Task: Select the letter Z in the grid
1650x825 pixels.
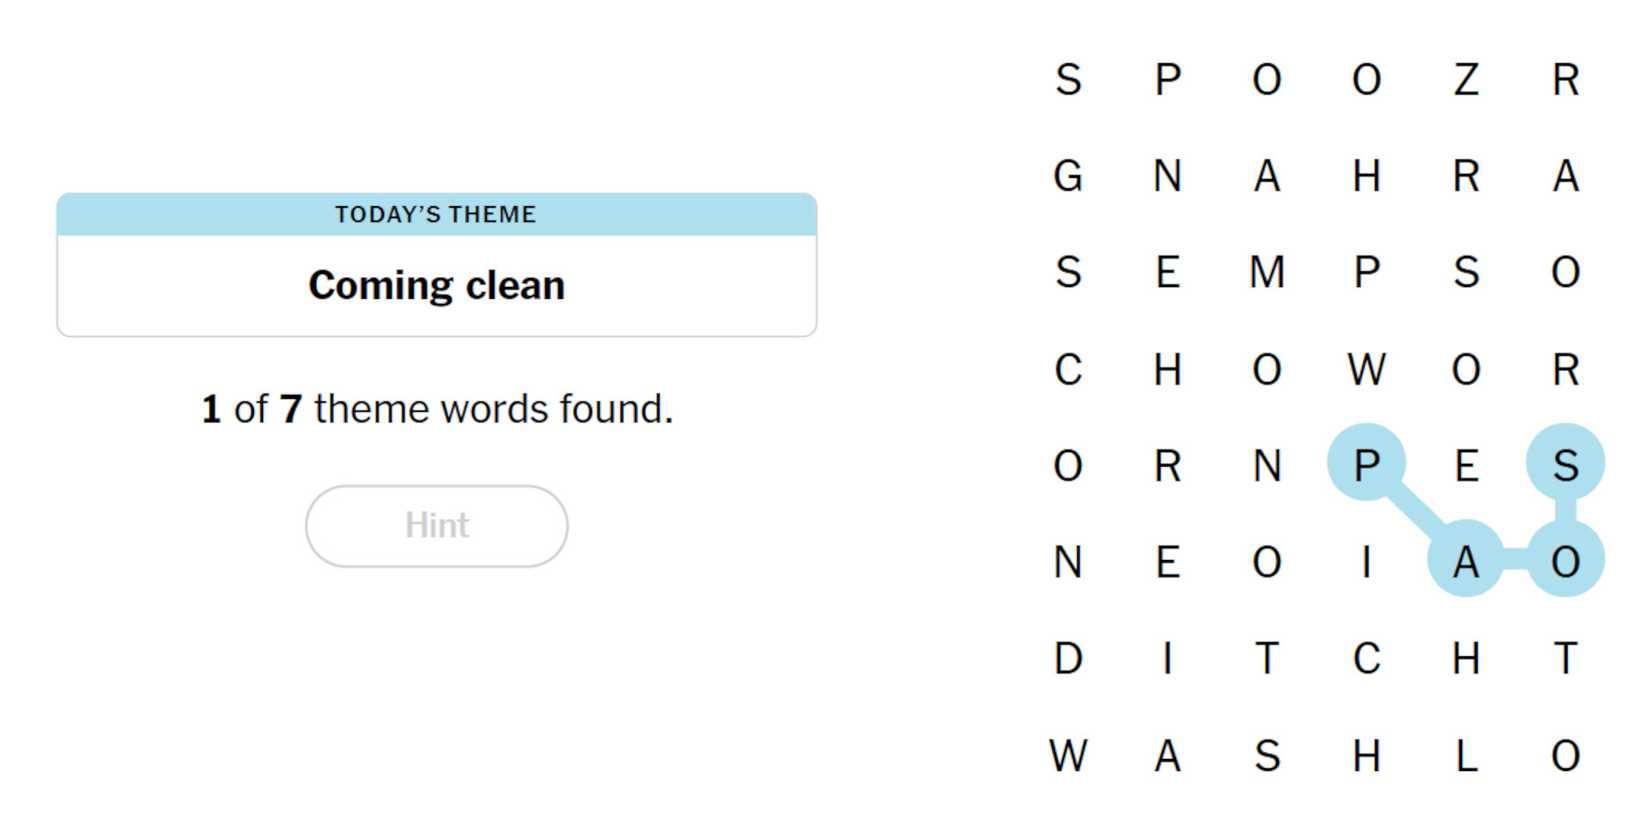Action: 1466,80
